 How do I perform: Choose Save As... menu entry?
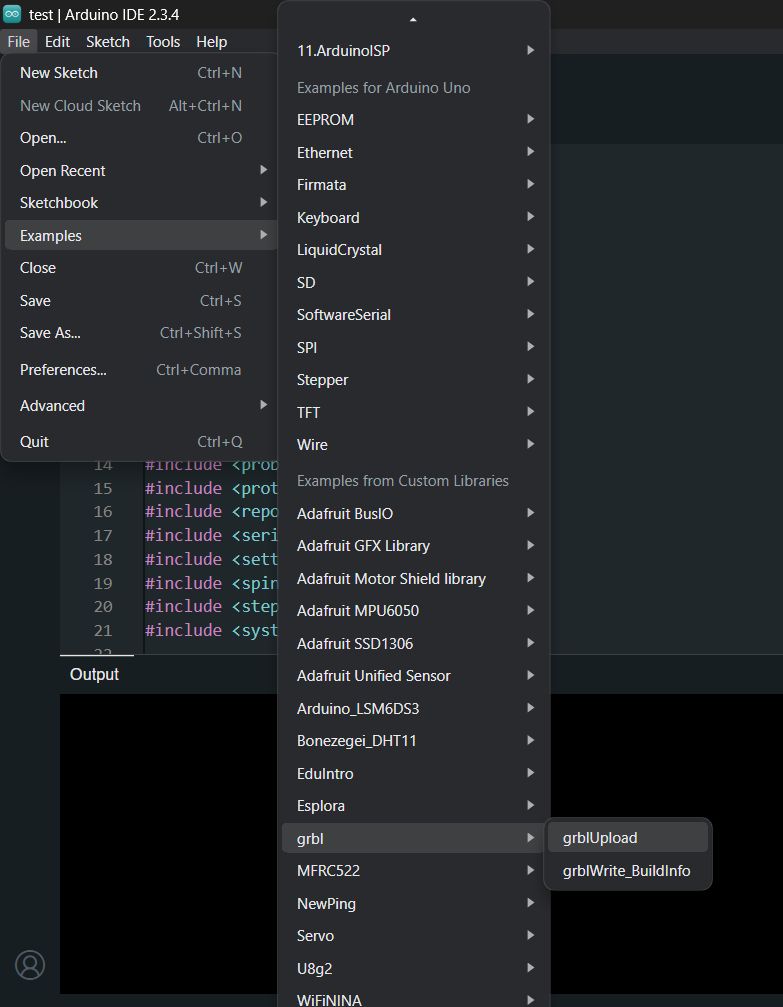pyautogui.click(x=141, y=332)
